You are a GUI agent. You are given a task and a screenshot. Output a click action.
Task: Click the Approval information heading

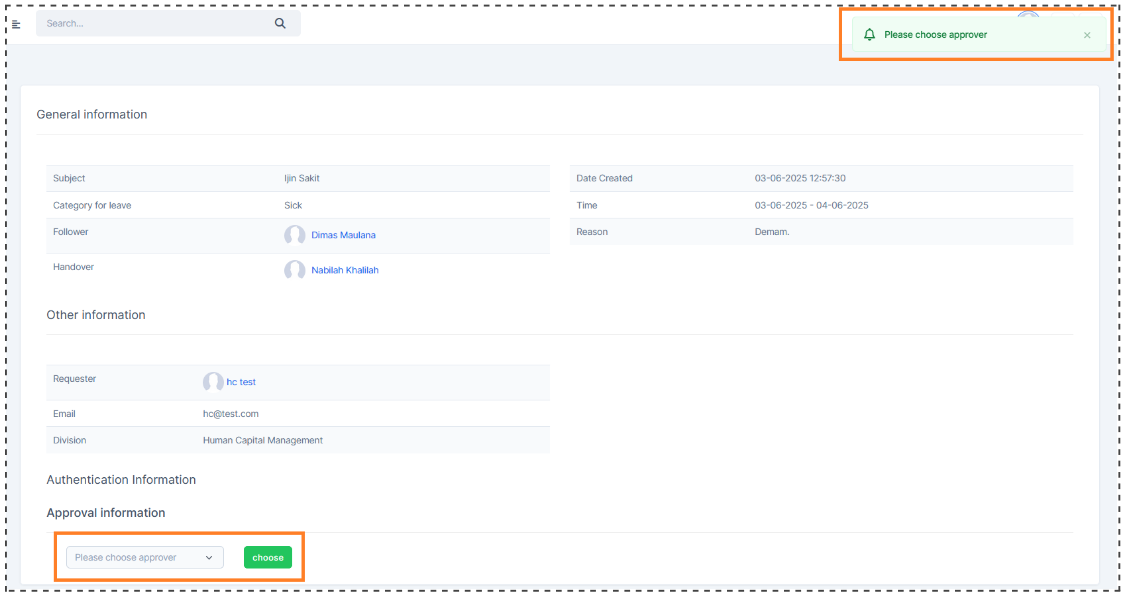point(106,513)
